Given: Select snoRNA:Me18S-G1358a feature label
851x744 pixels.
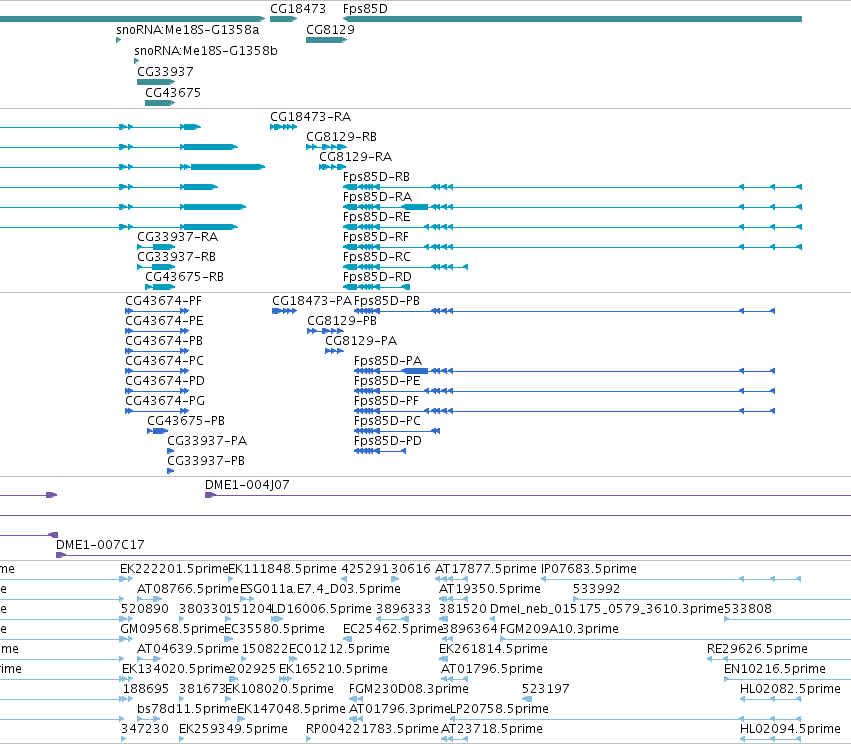Looking at the screenshot, I should [x=188, y=30].
